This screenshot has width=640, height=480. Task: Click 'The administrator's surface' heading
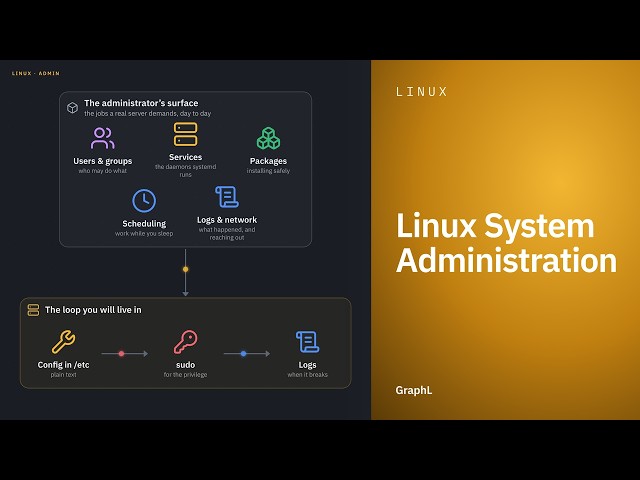coord(141,103)
